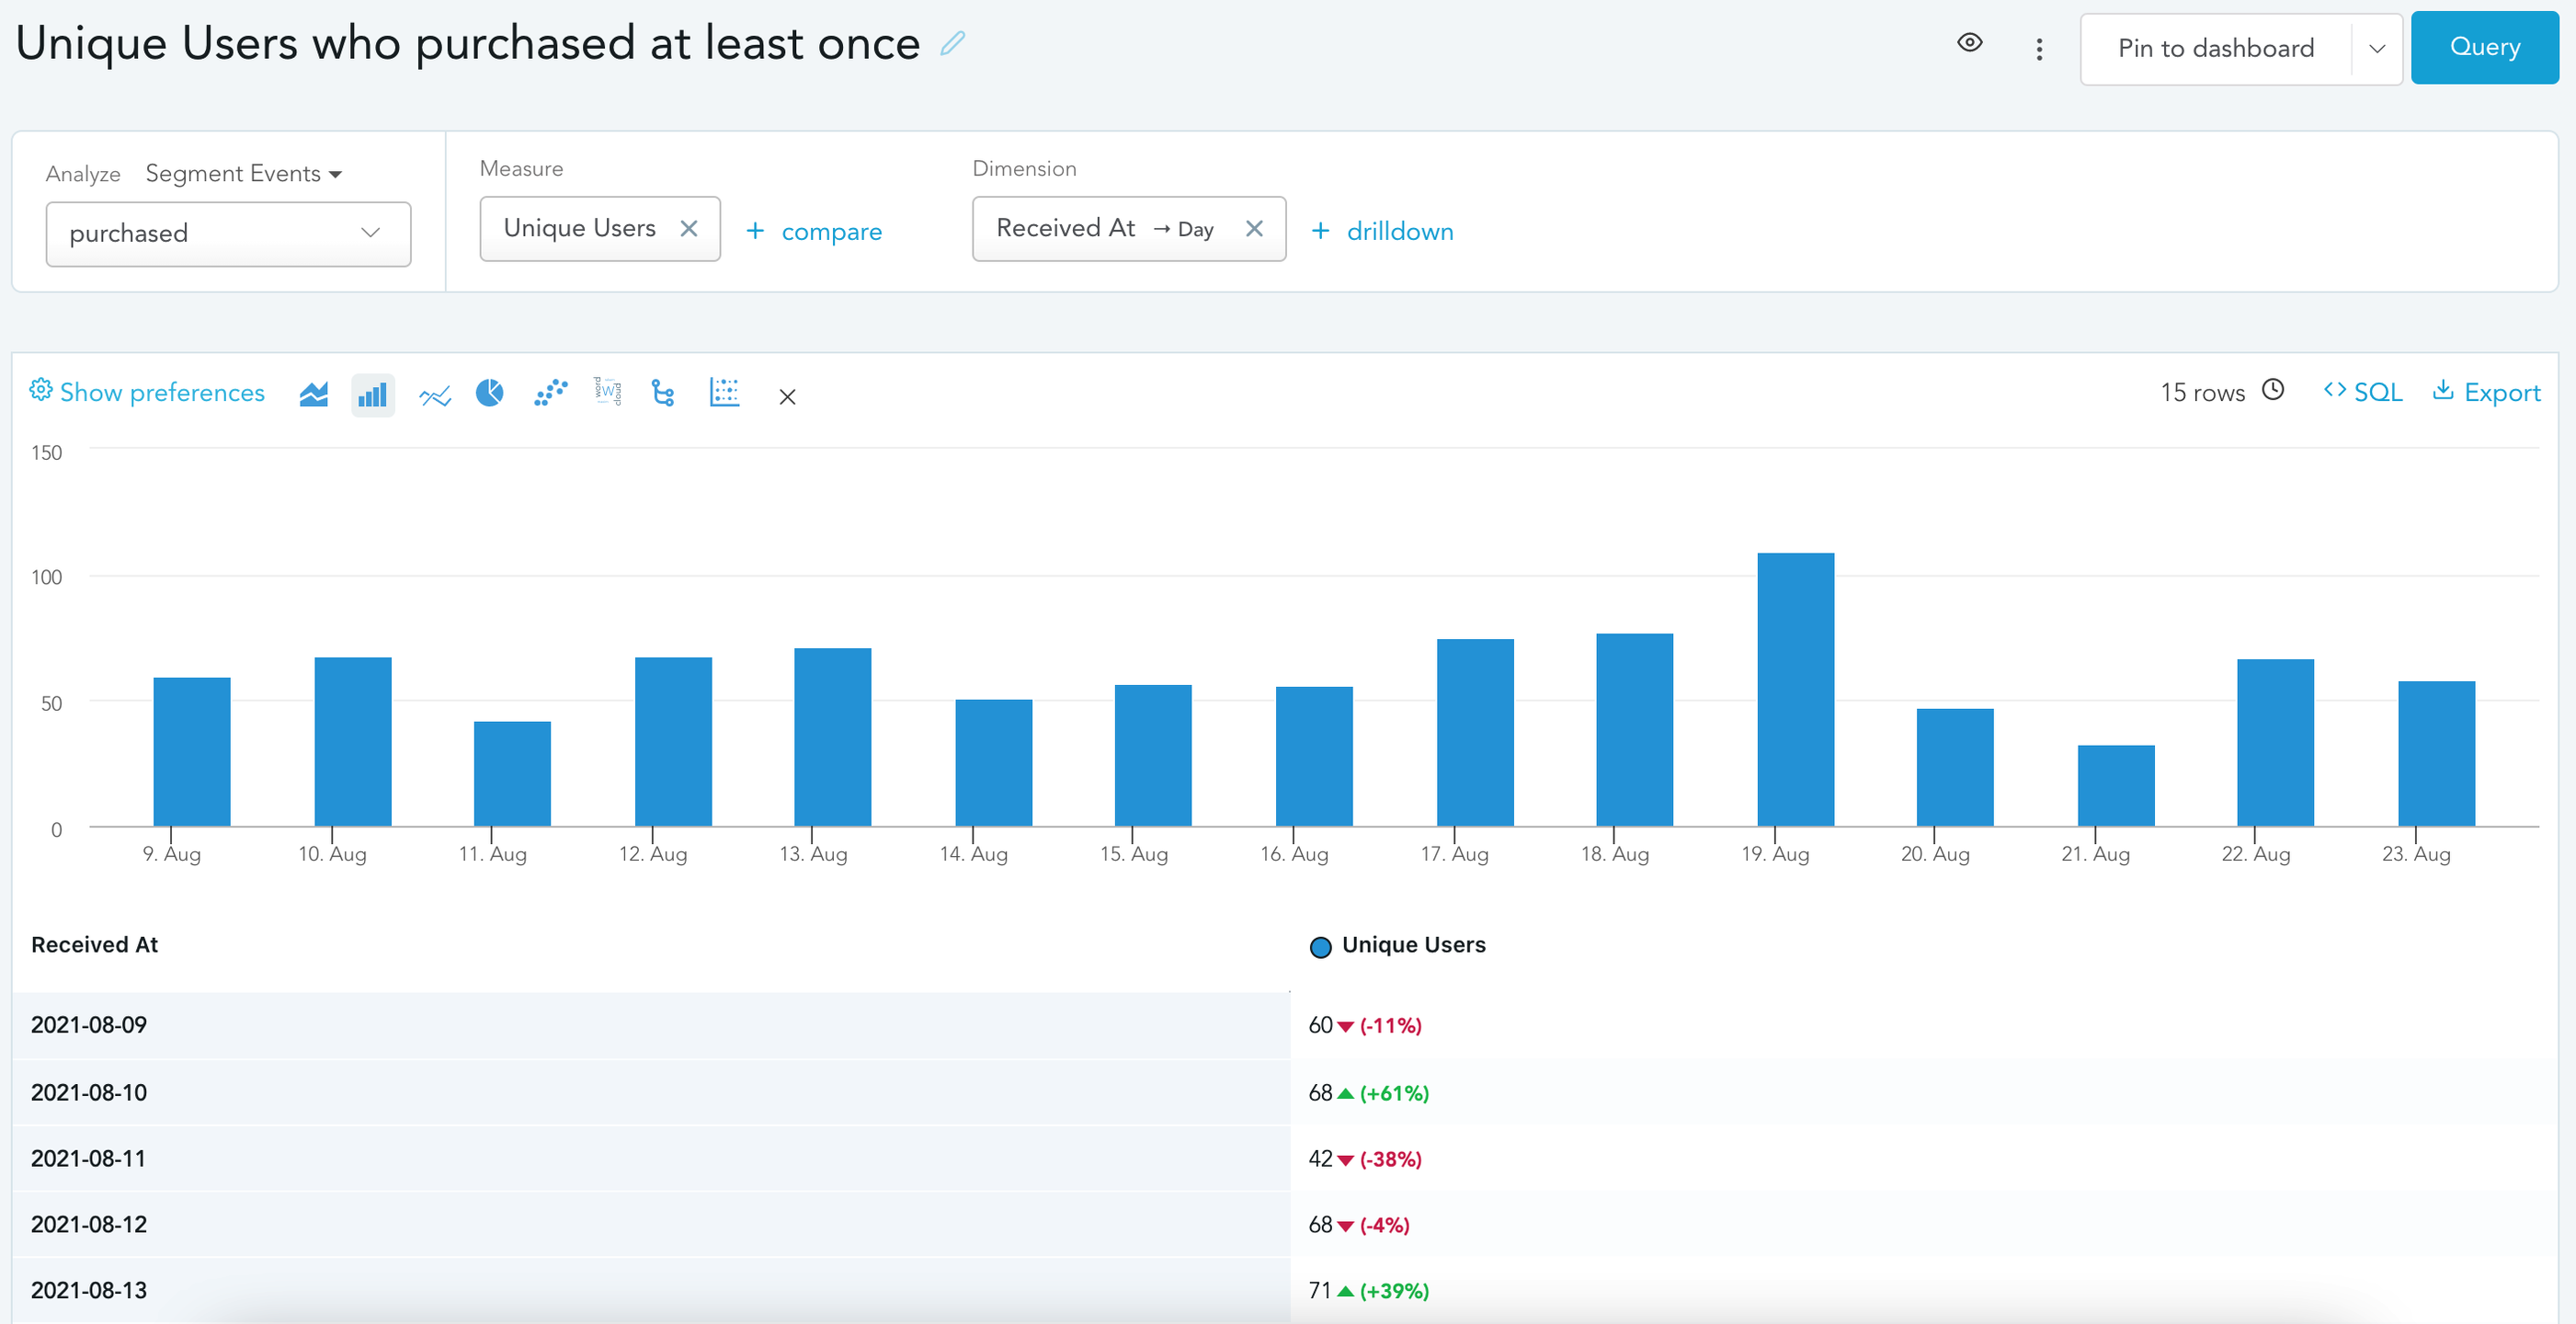This screenshot has width=2576, height=1324.
Task: Open the three-dot more options menu
Action: [2039, 49]
